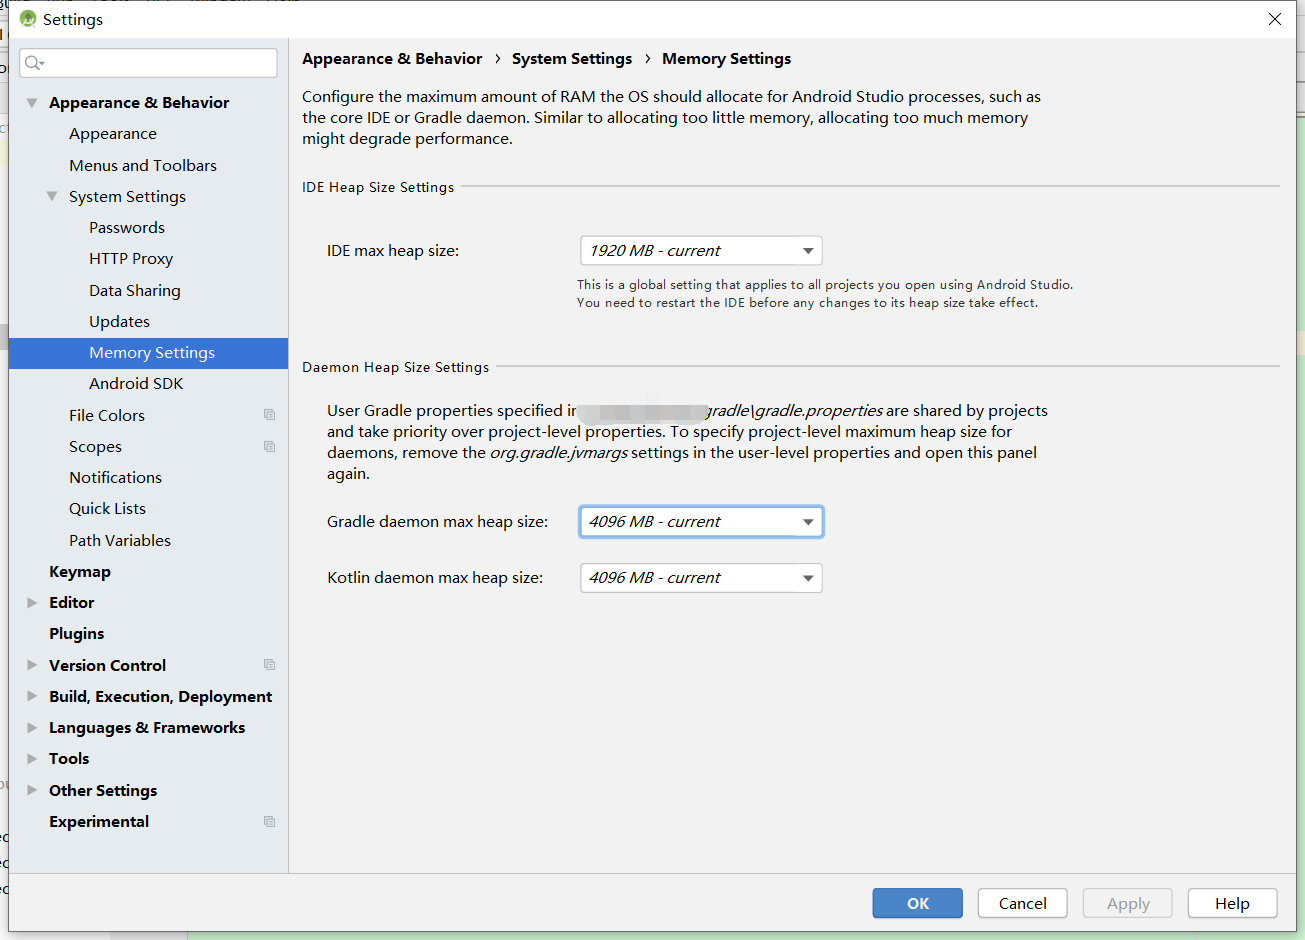Expand the Other Settings section
1305x940 pixels.
(x=32, y=790)
